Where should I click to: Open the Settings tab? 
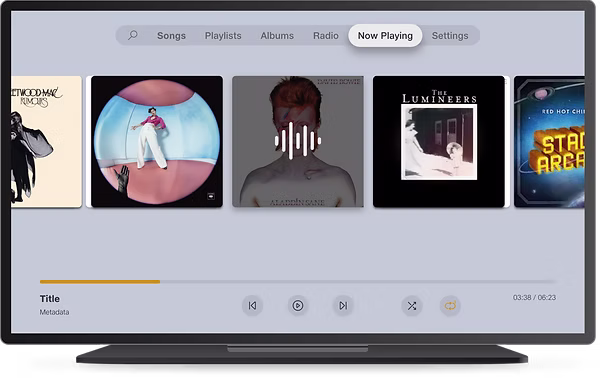[x=450, y=36]
